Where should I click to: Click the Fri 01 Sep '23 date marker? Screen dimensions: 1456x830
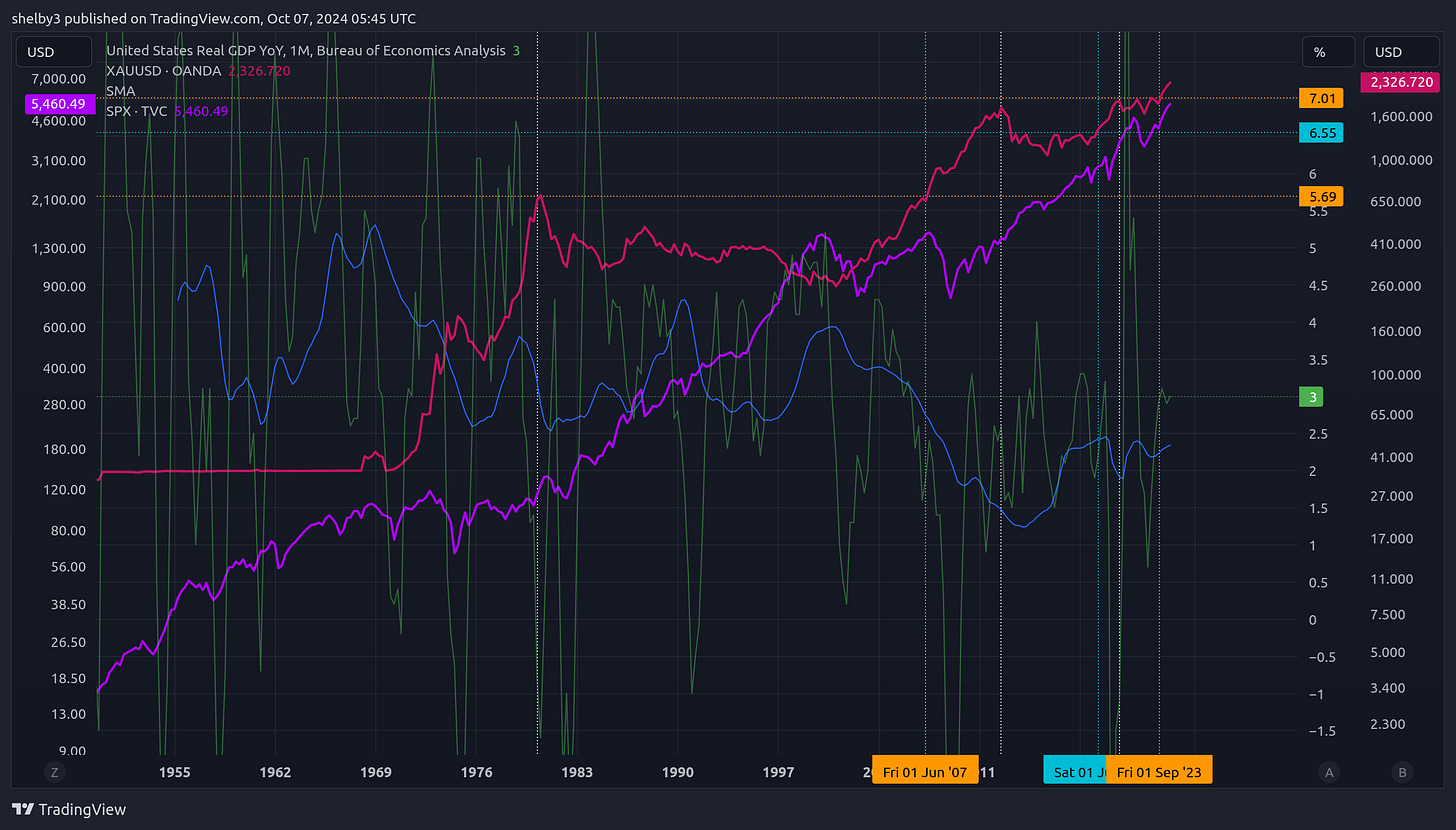coord(1159,772)
